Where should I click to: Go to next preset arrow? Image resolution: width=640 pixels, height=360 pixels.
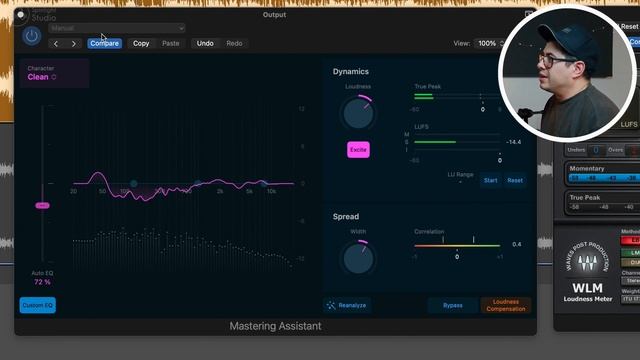(73, 43)
